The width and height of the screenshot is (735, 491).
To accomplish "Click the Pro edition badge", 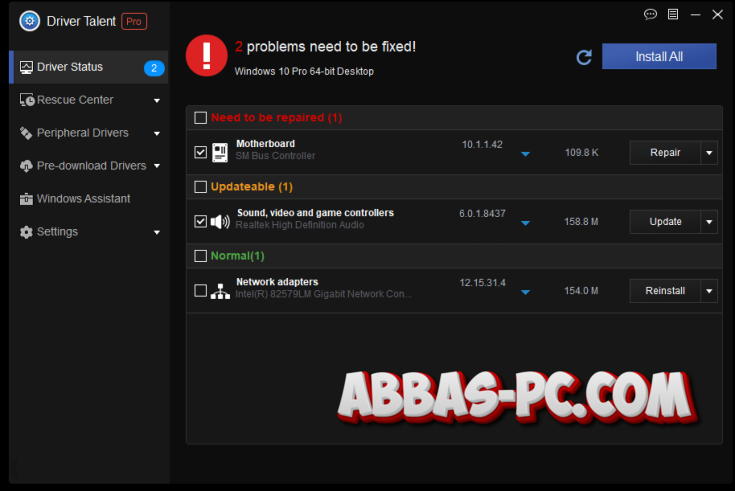I will (133, 21).
